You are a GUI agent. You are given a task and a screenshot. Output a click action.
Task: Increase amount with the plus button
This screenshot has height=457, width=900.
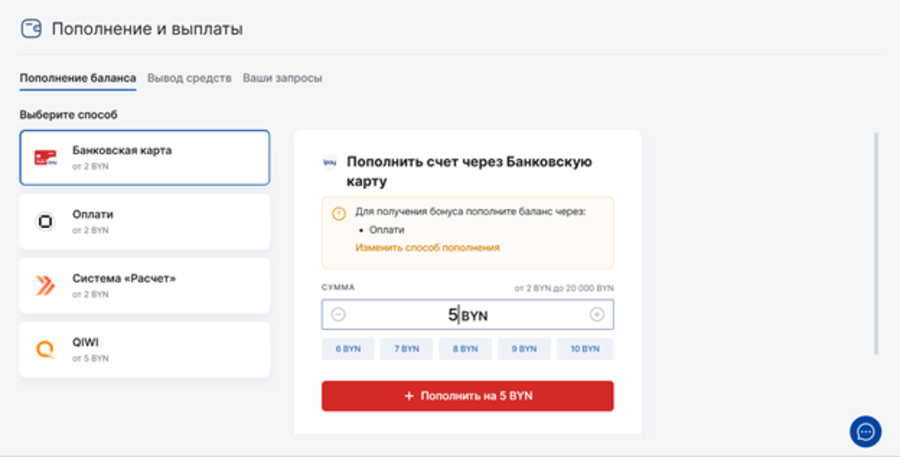point(597,315)
